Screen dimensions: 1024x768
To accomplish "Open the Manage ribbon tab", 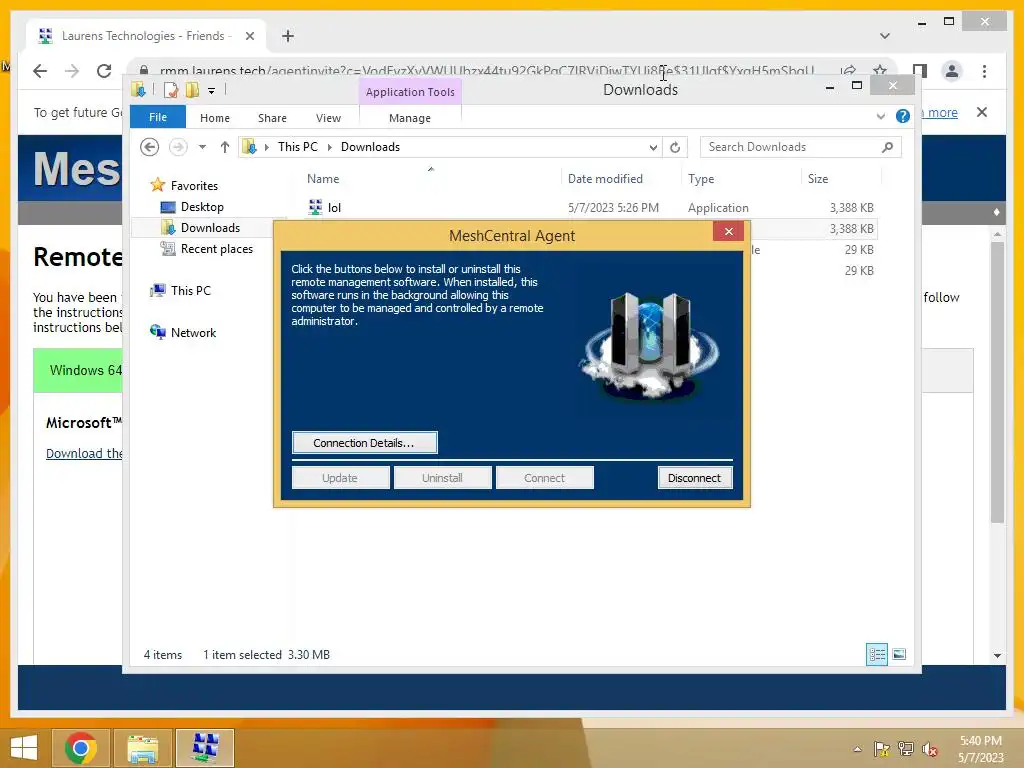I will (x=410, y=118).
